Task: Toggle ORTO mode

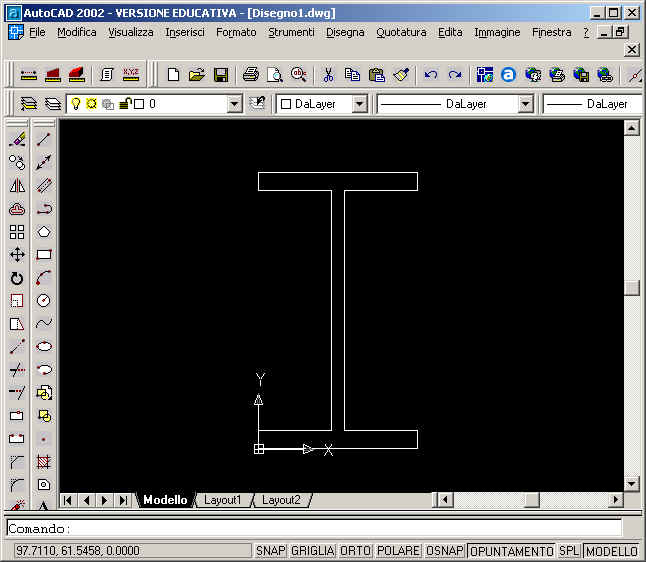Action: (355, 551)
